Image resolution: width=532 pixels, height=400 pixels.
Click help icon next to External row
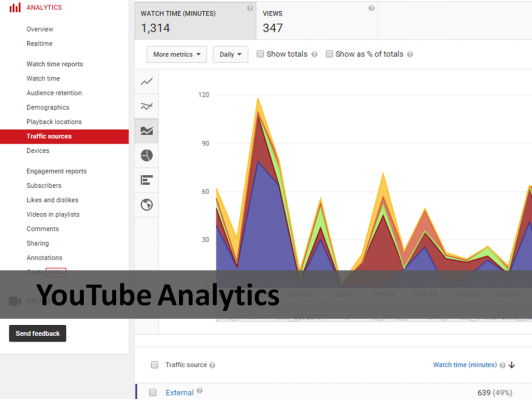tap(200, 391)
